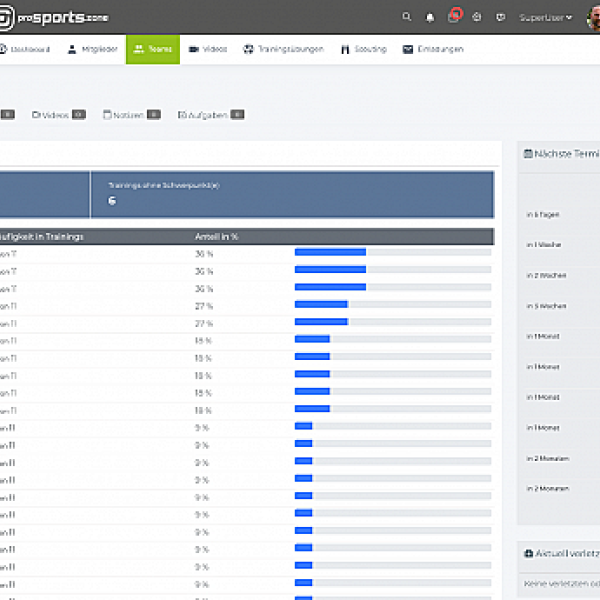Open Trainingsübungen in navigation bar
600x600 pixels.
(x=283, y=49)
